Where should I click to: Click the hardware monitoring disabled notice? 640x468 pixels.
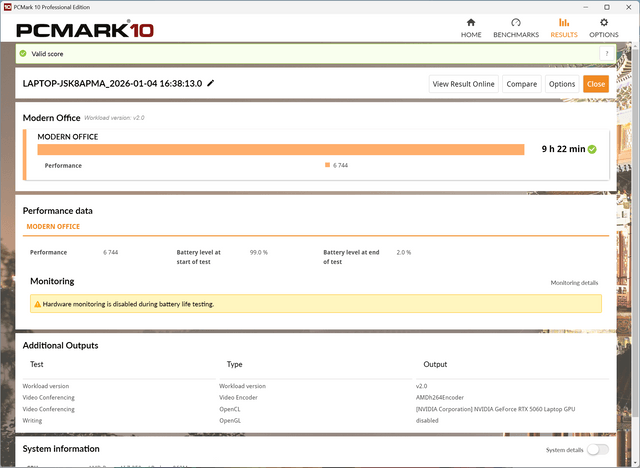316,304
